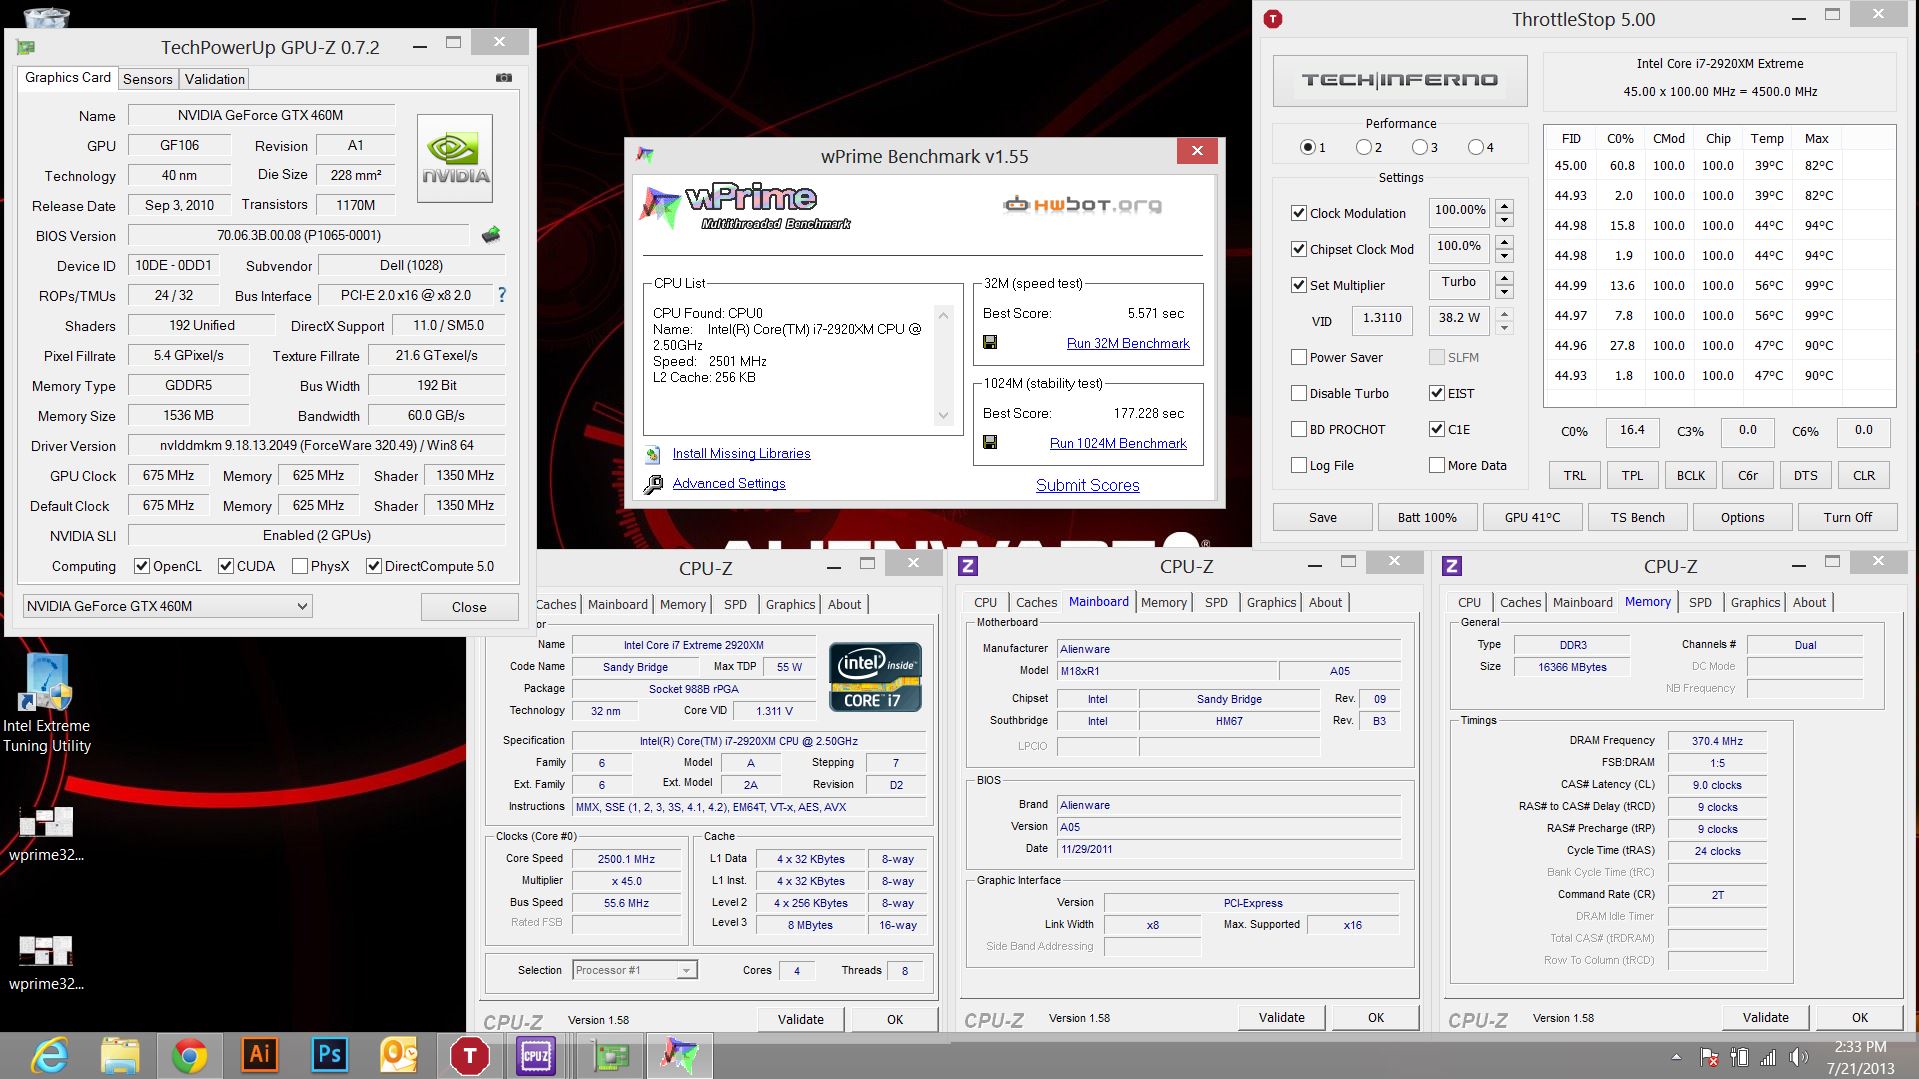Viewport: 1919px width, 1079px height.
Task: Click the volume speaker icon in system tray
Action: click(x=1798, y=1057)
